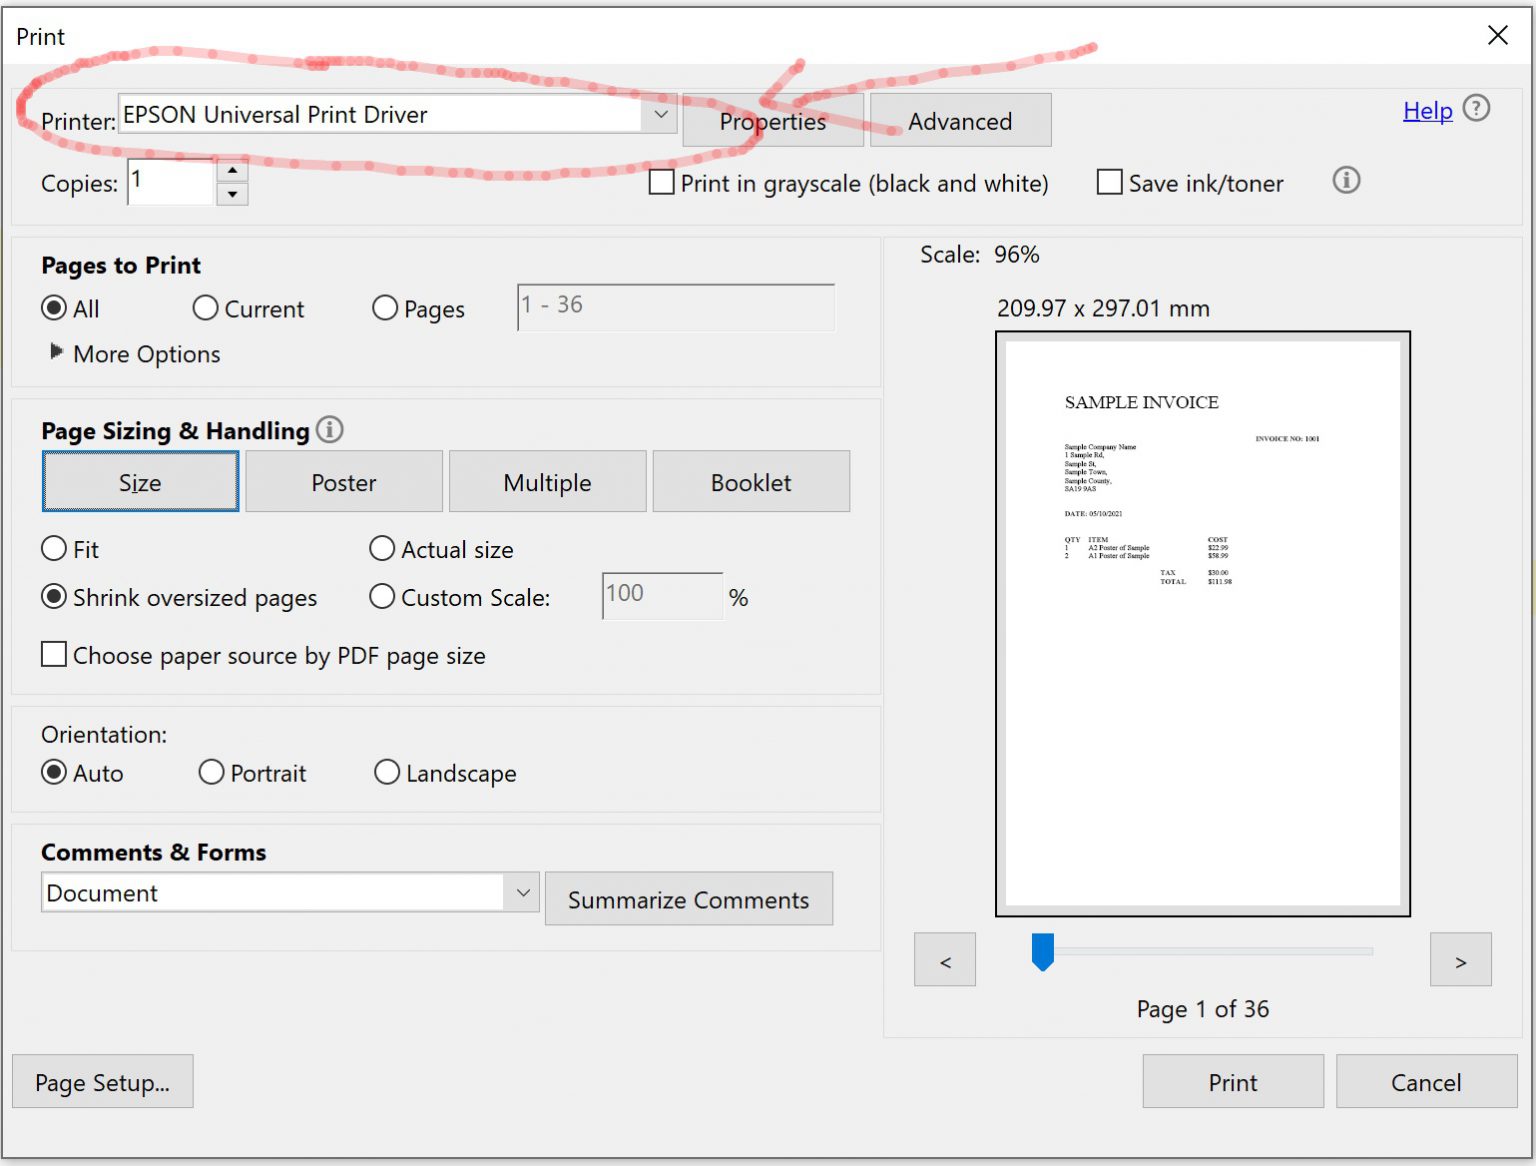Select the Fit page scaling option

click(x=54, y=548)
